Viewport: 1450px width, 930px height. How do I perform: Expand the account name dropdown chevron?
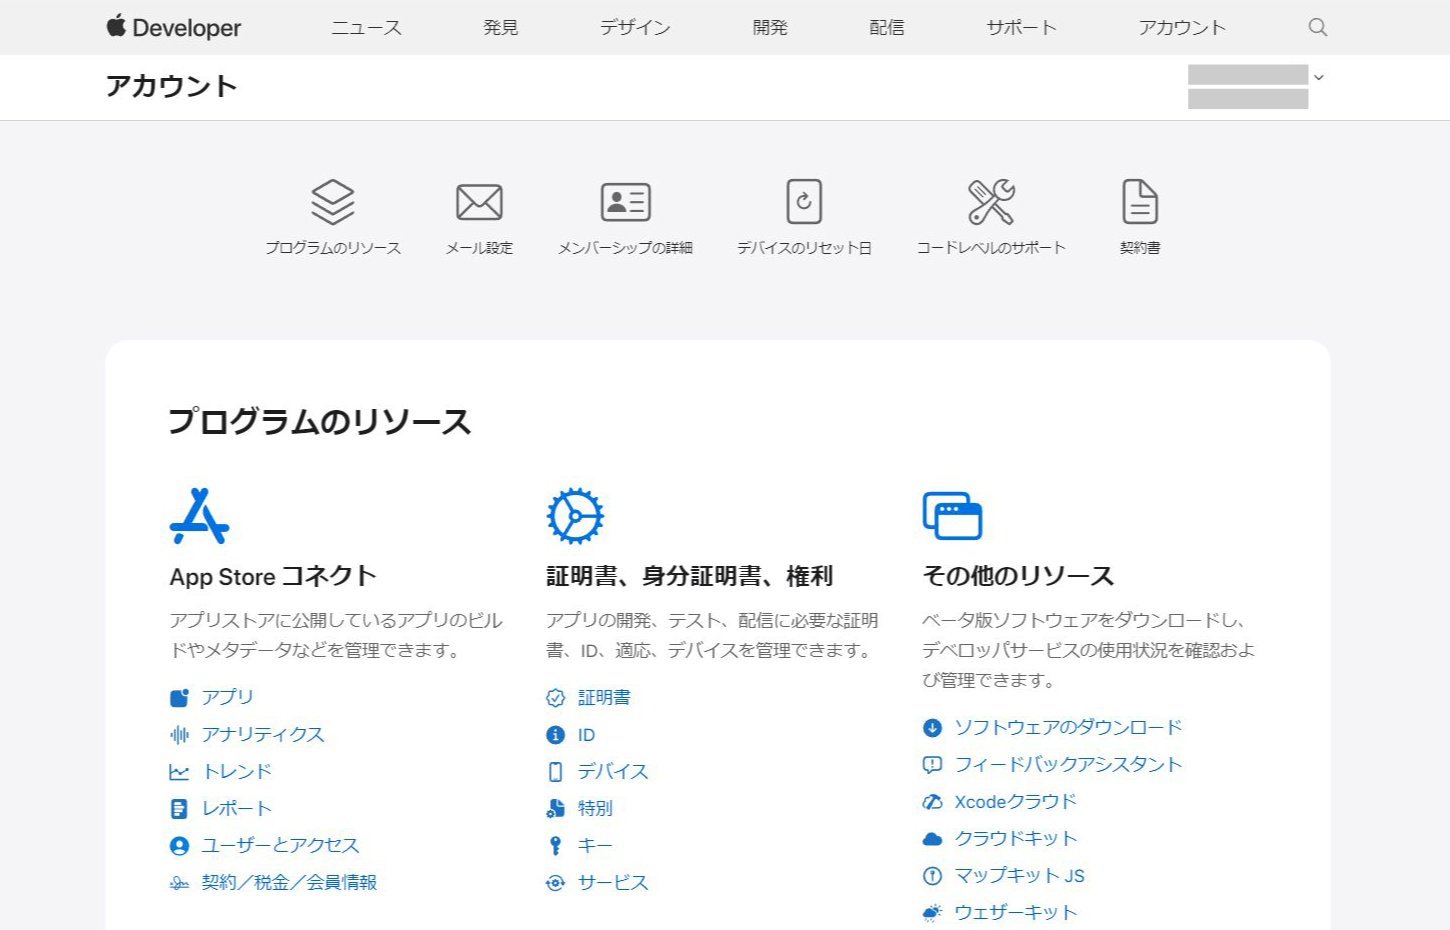[x=1318, y=78]
